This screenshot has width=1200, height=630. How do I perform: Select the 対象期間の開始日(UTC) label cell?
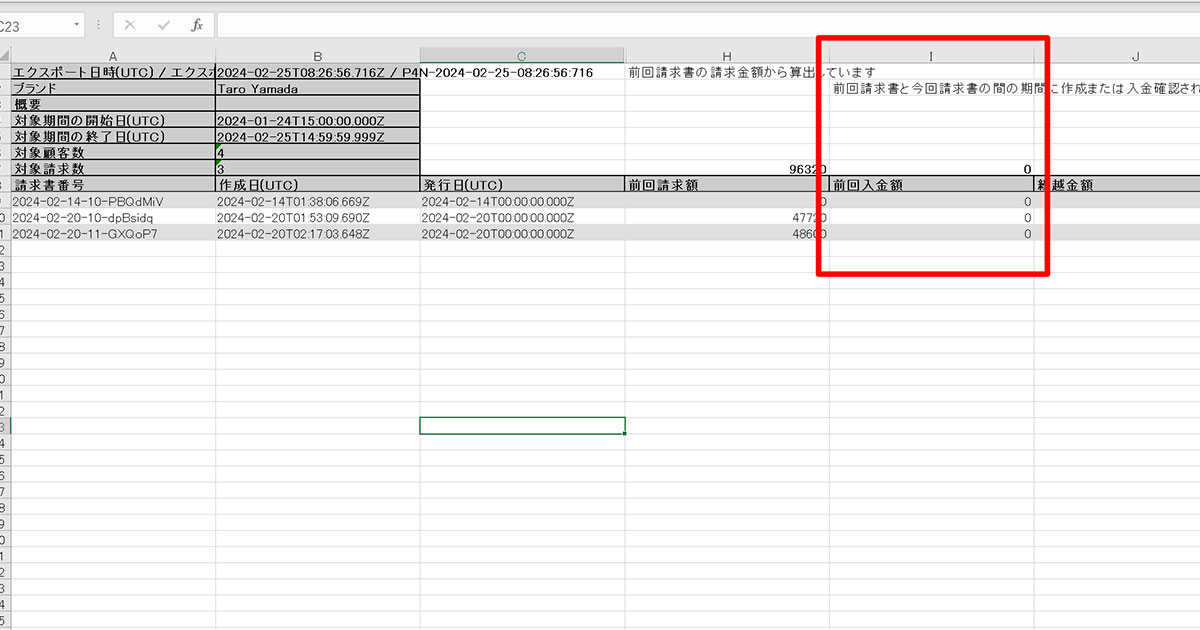coord(113,120)
